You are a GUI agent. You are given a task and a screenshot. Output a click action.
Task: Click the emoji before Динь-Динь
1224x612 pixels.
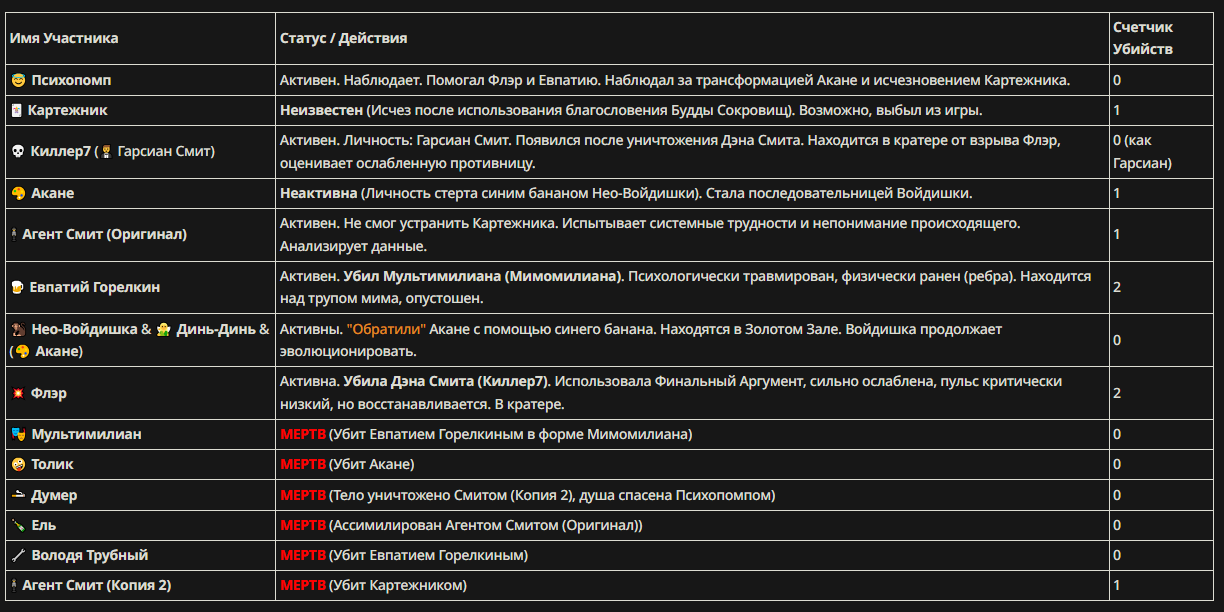[x=164, y=329]
